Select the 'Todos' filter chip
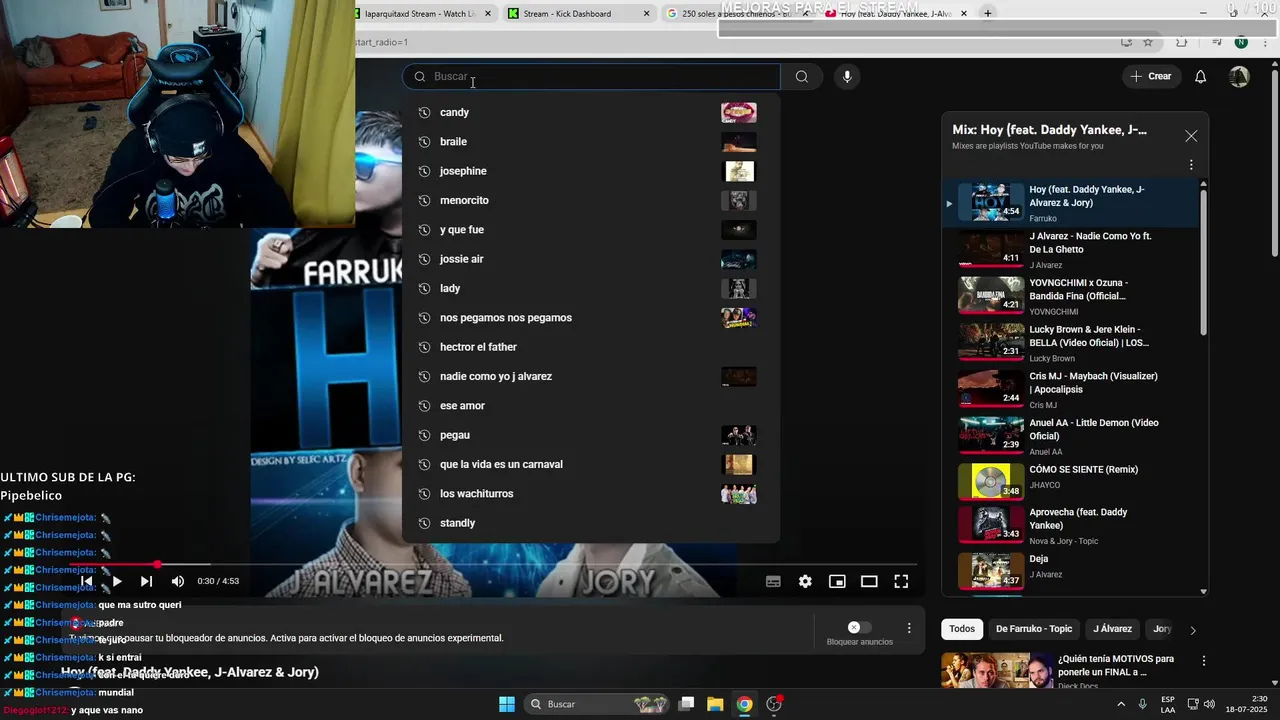Image resolution: width=1280 pixels, height=720 pixels. tap(962, 629)
